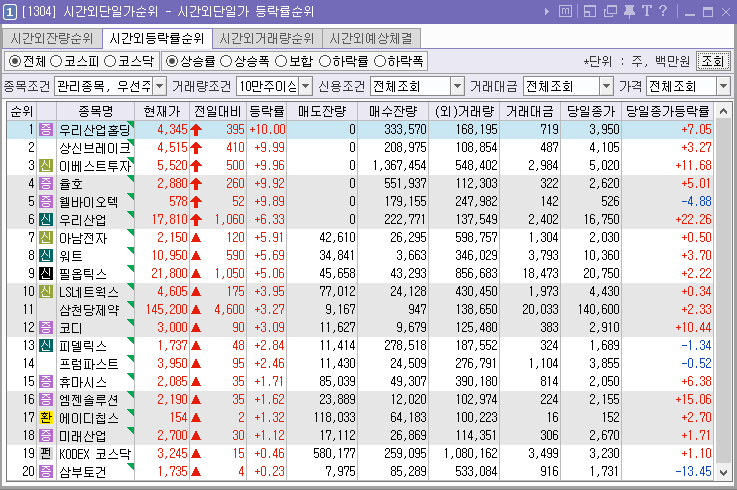Open the 거래량조건 dropdown

point(306,86)
